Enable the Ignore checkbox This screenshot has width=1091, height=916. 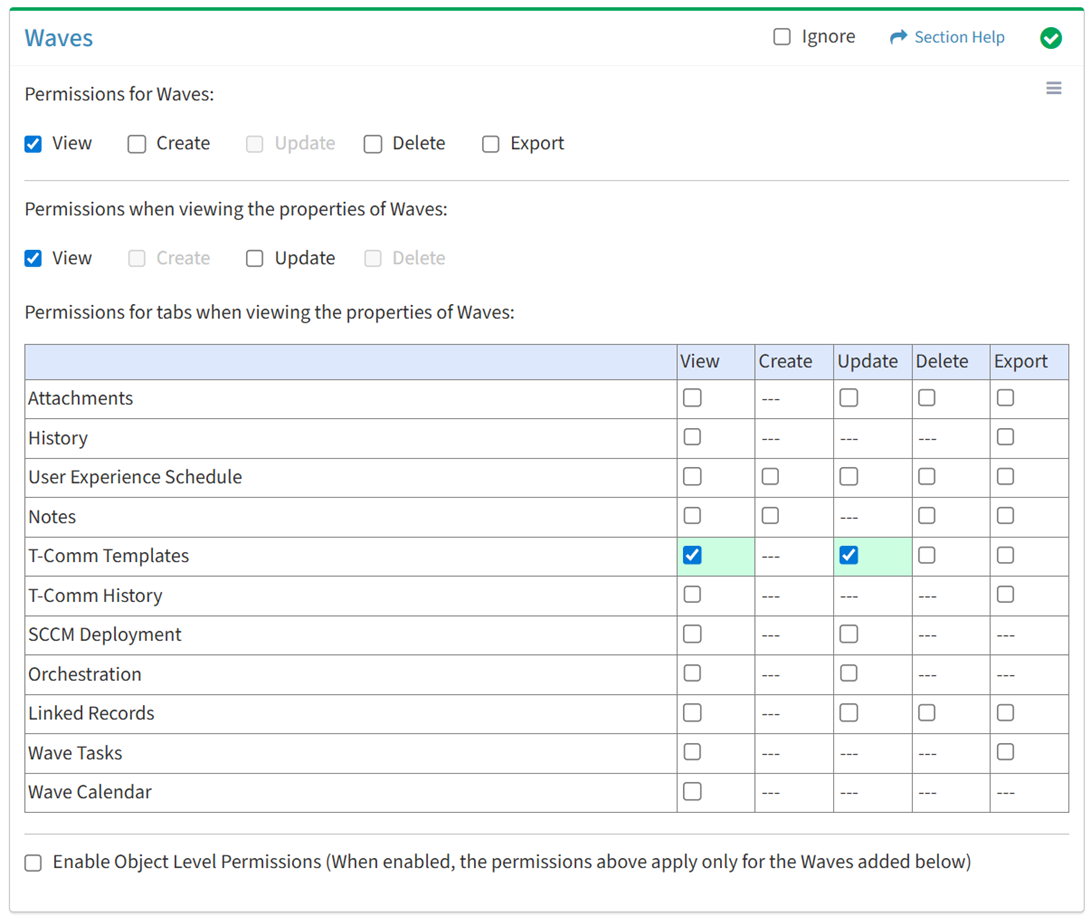click(782, 37)
